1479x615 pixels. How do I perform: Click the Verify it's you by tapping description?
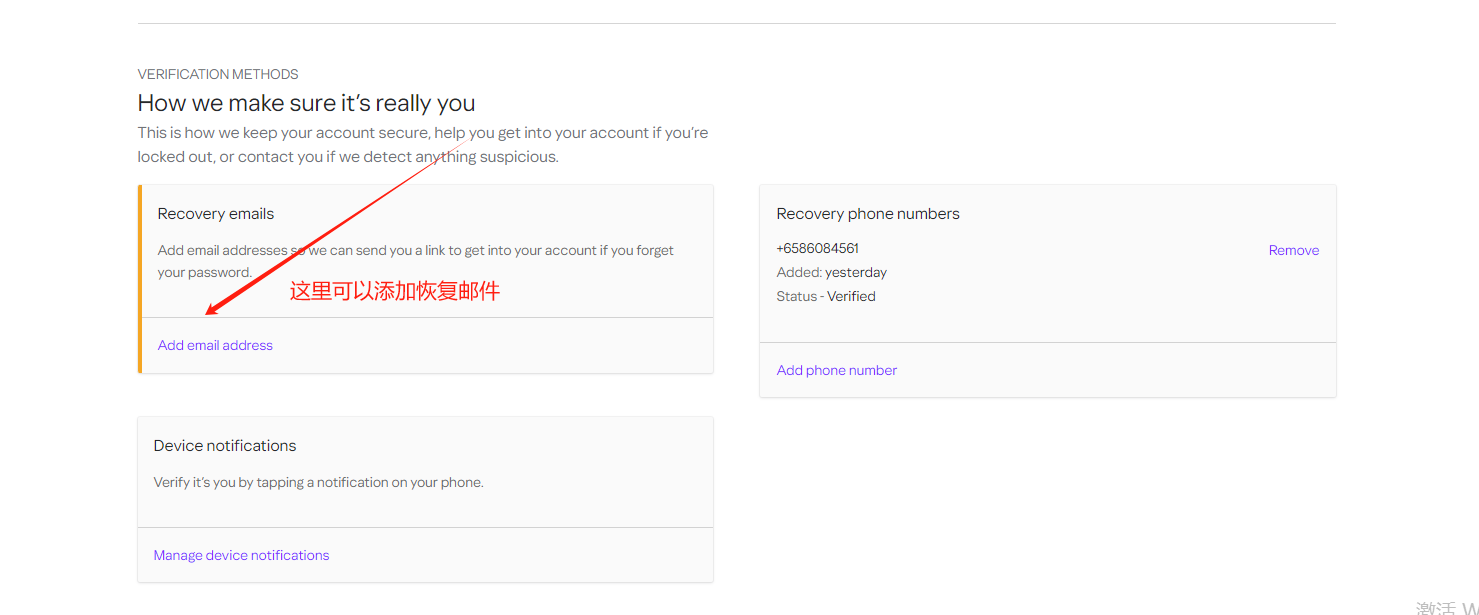click(318, 482)
